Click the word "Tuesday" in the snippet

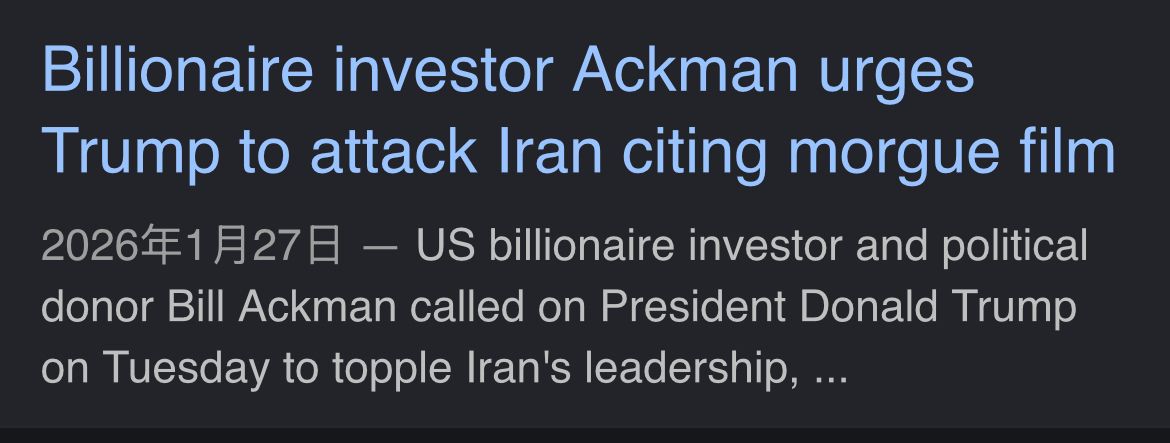click(186, 369)
